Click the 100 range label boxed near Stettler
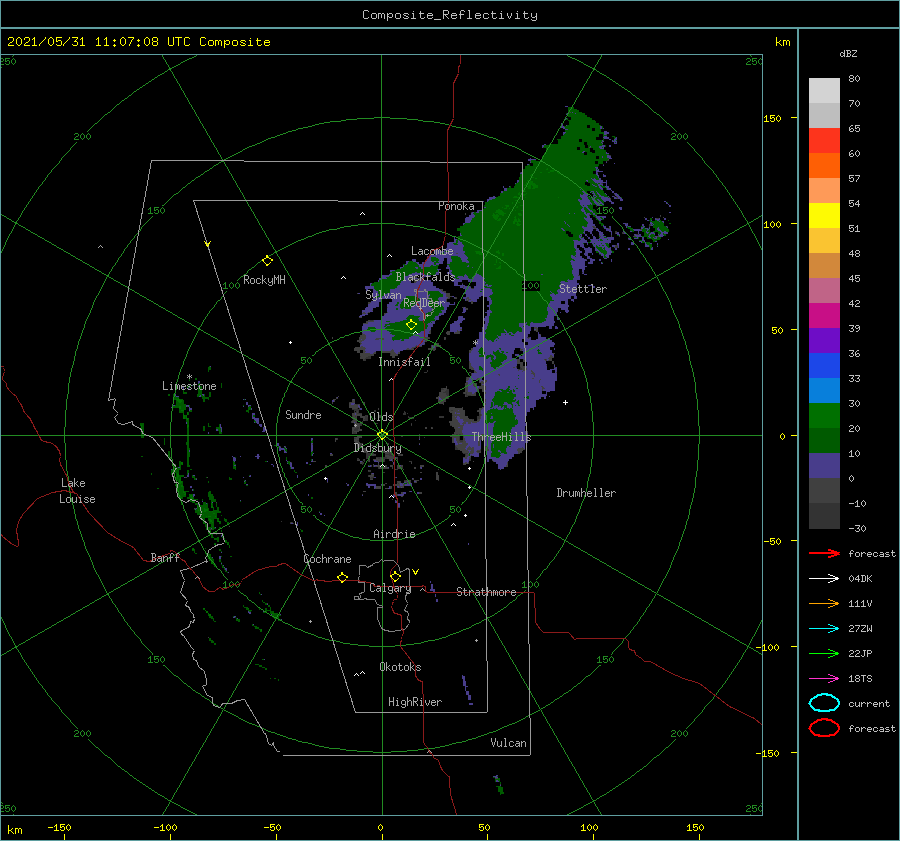 coord(531,285)
